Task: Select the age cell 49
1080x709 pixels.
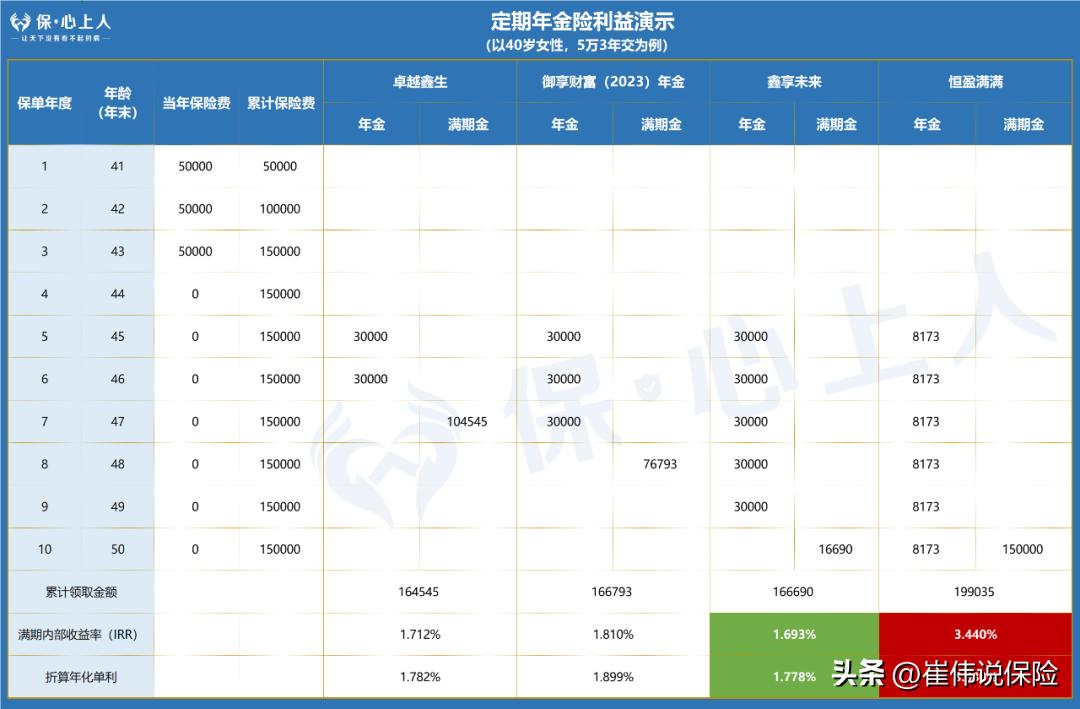Action: coord(118,507)
